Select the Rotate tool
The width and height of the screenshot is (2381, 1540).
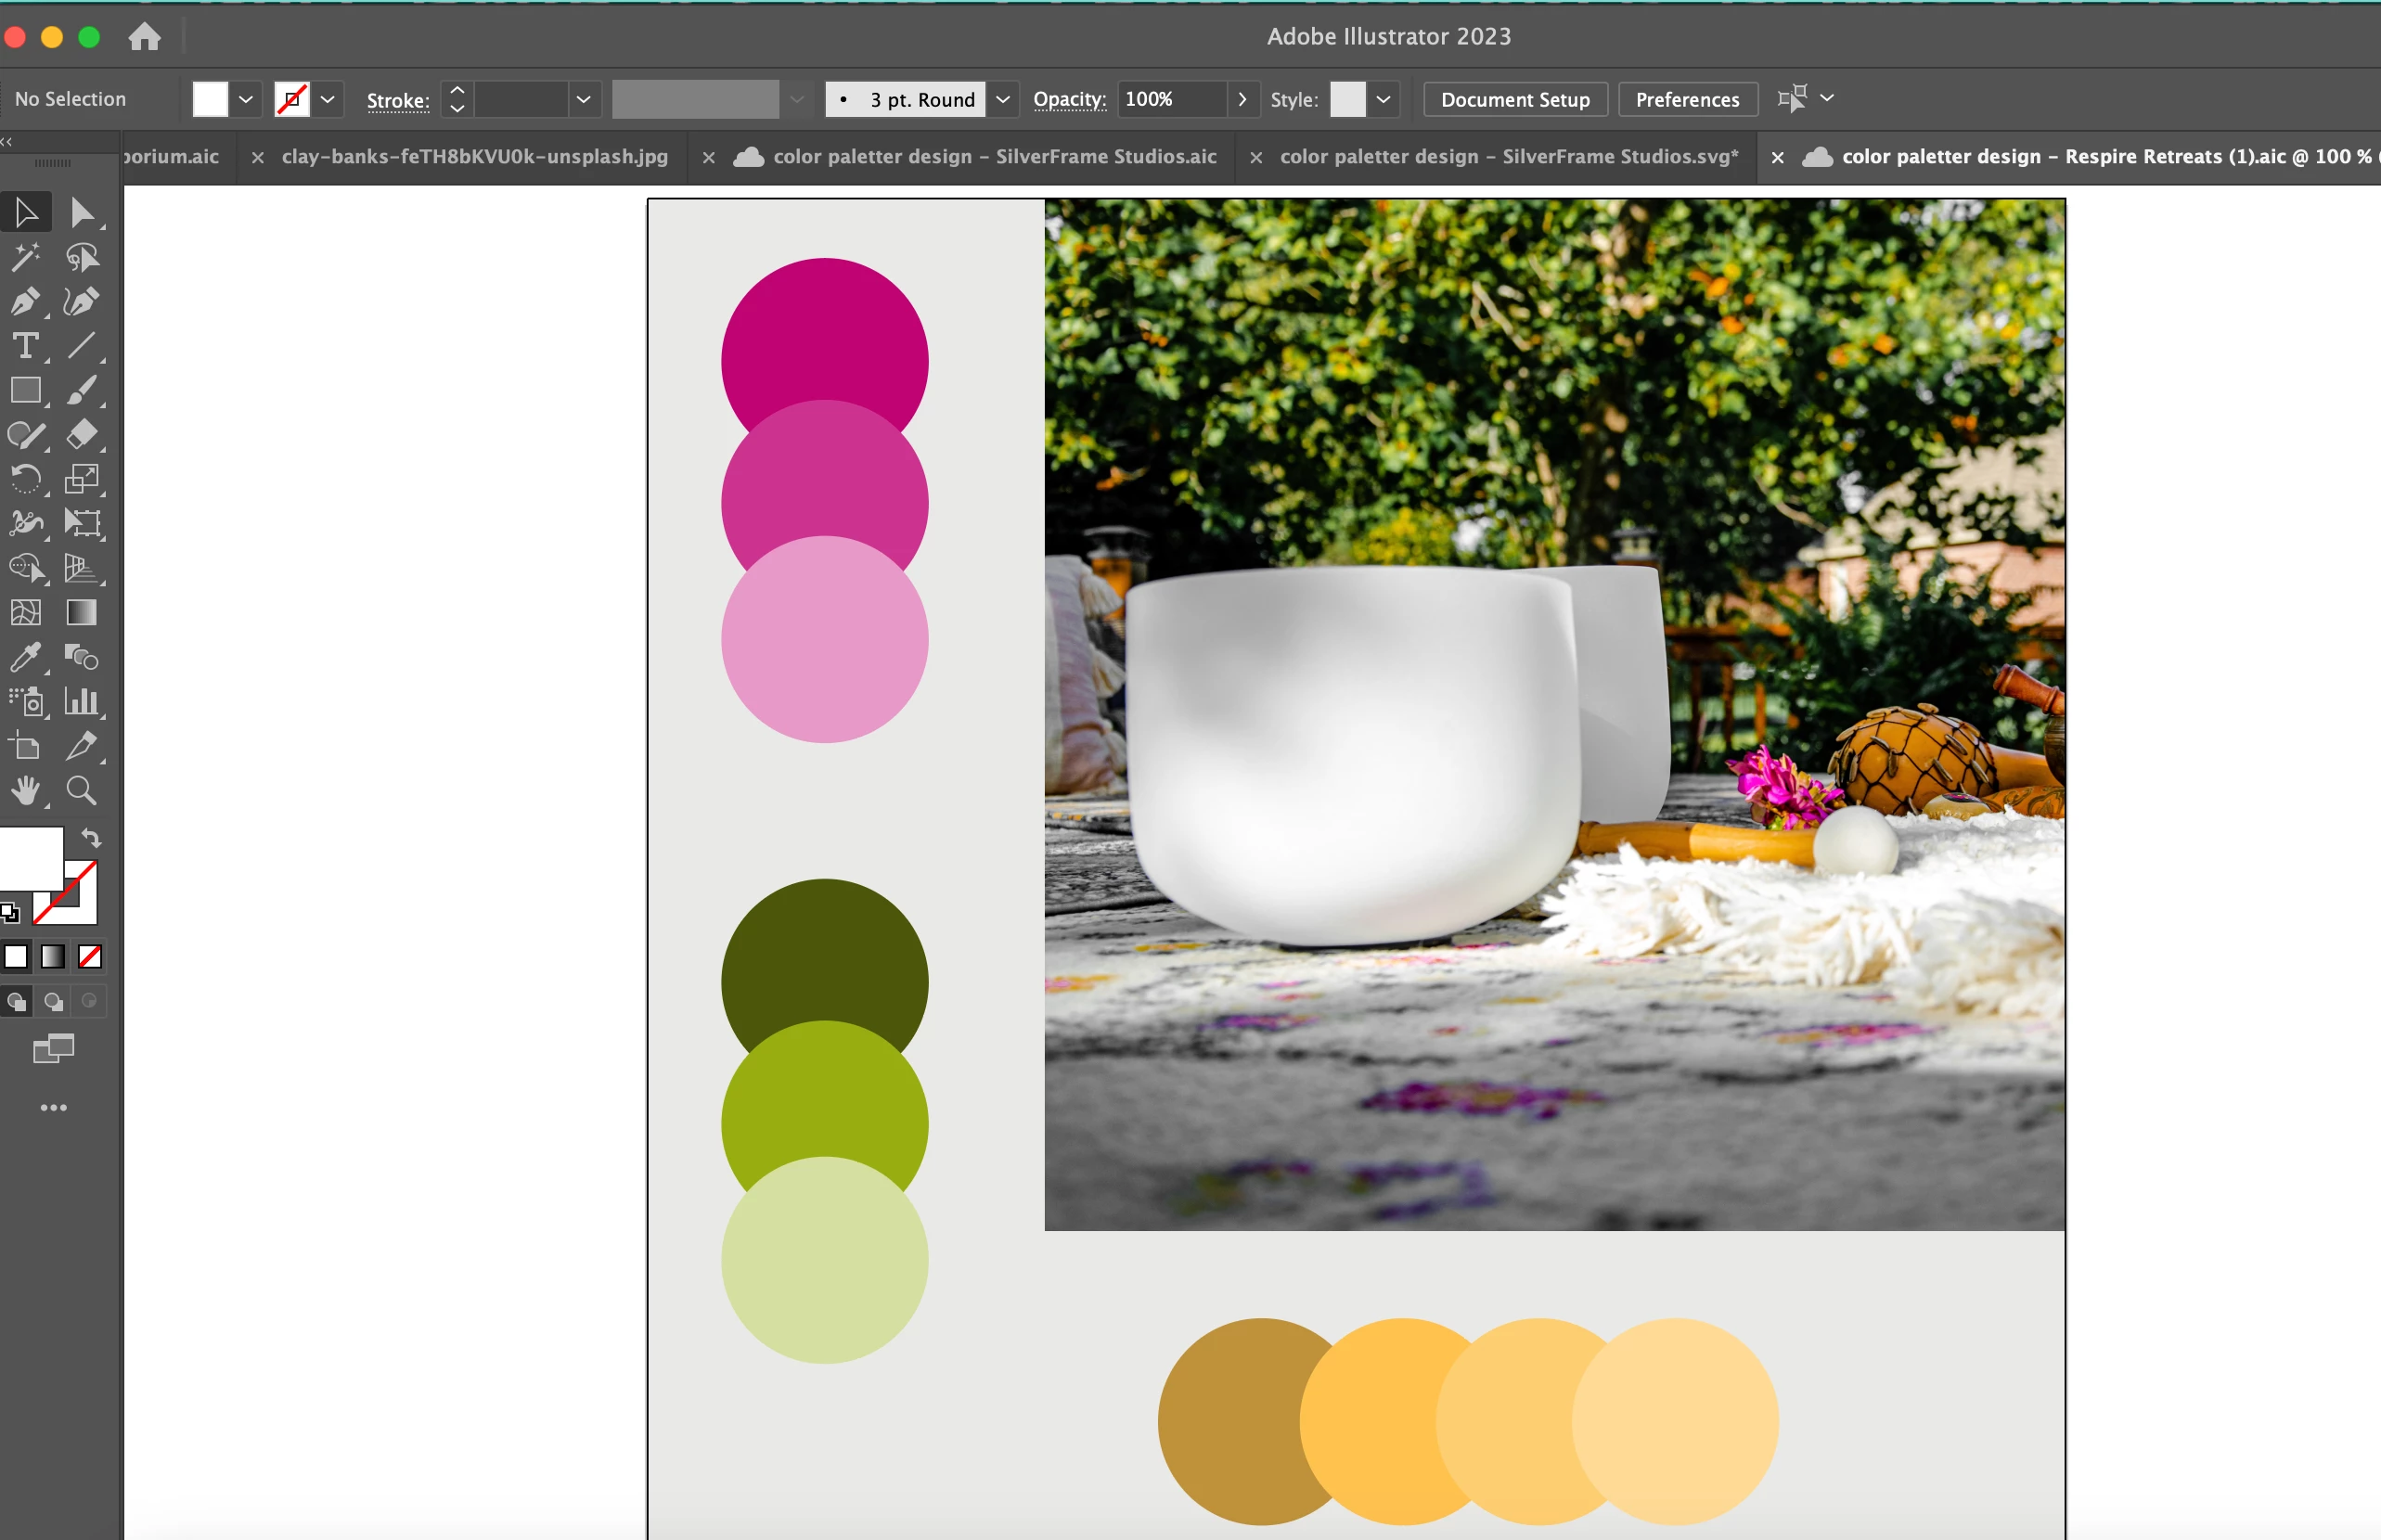point(25,479)
